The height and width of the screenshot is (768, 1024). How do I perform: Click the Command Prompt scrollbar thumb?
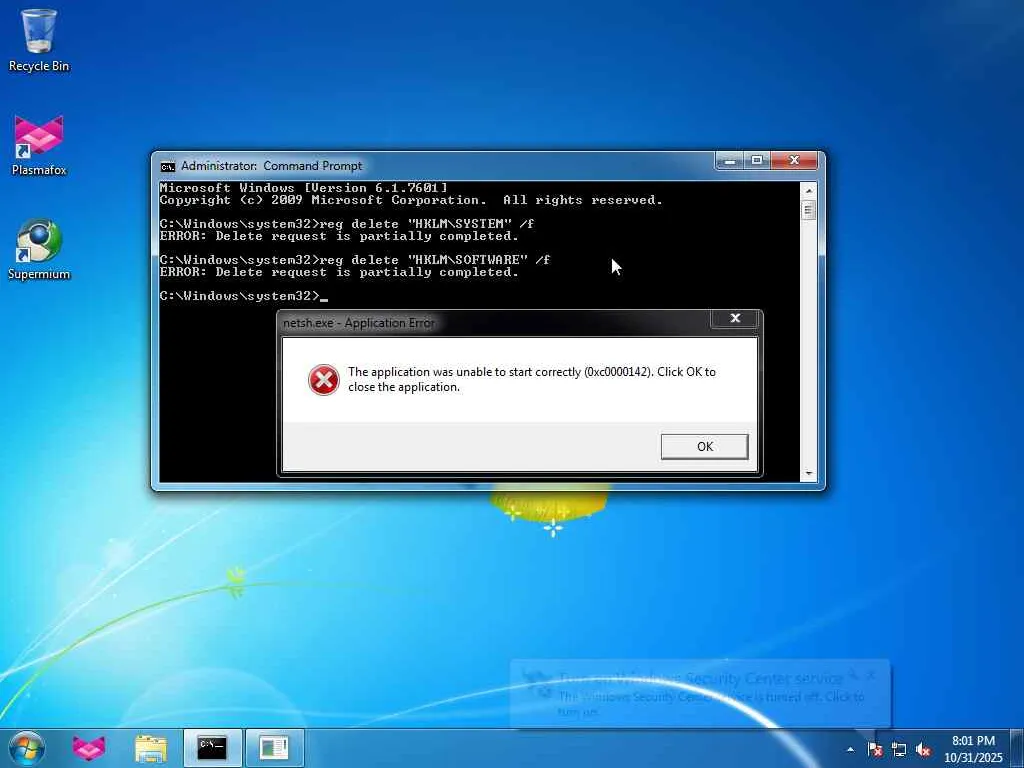point(809,210)
